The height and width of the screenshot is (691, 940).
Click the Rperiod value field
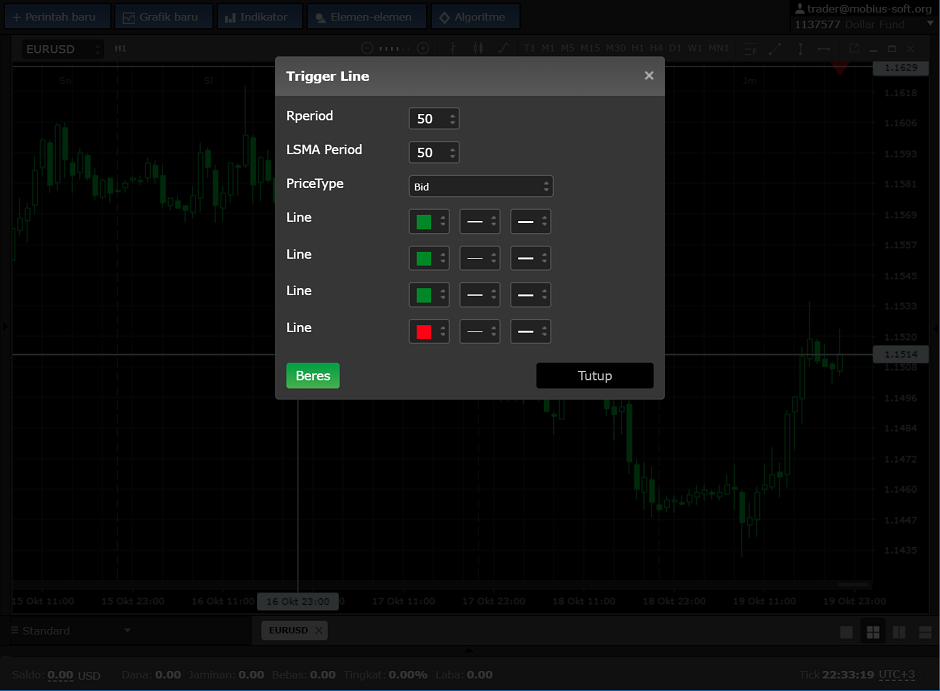(x=434, y=119)
